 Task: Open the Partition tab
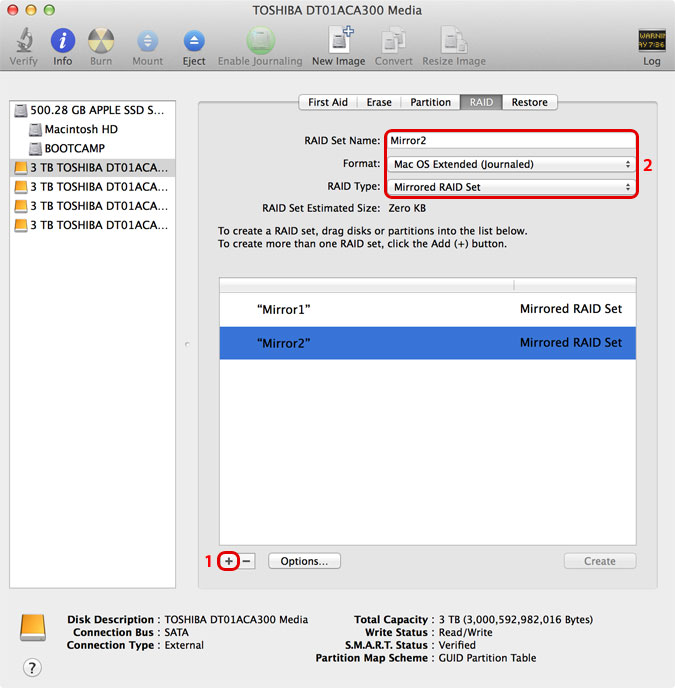tap(430, 102)
